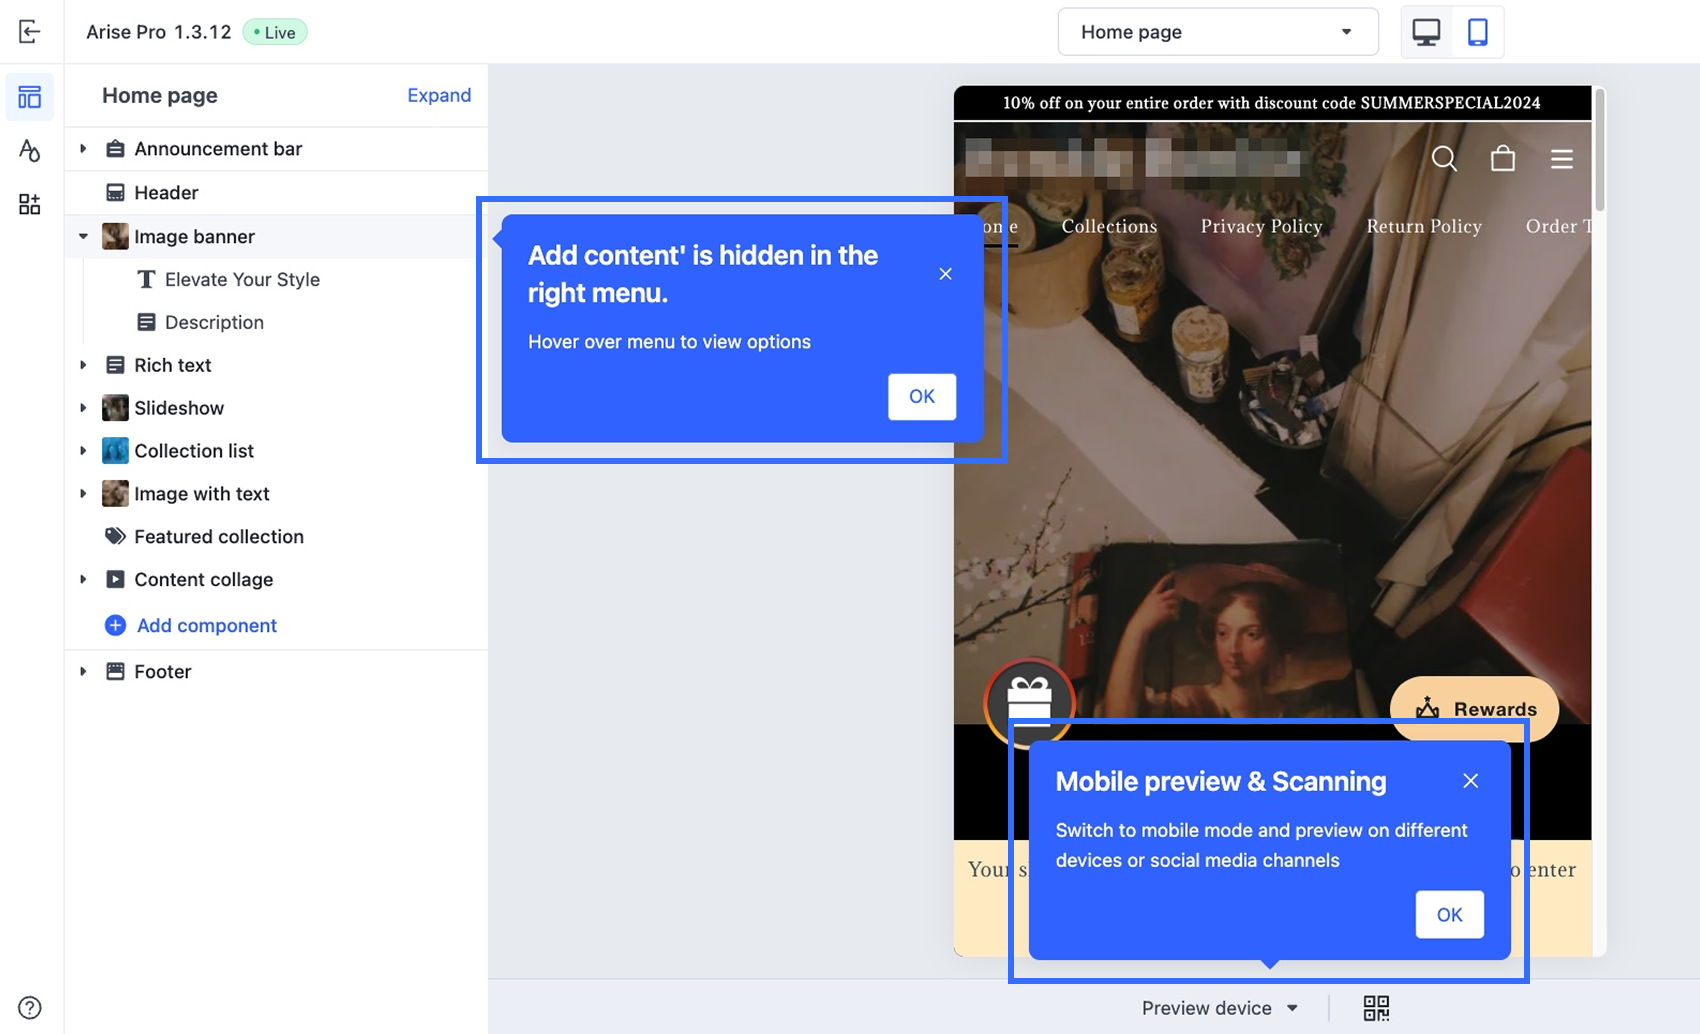Open the shopping bag in store preview
This screenshot has height=1034, width=1700.
[1502, 158]
